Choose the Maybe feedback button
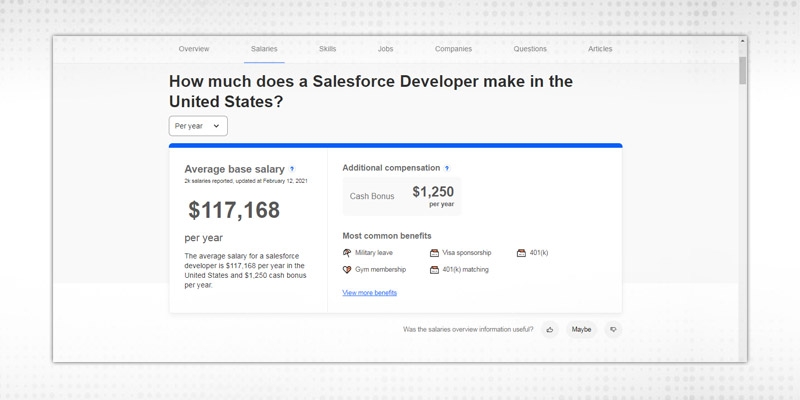This screenshot has width=800, height=400. tap(581, 330)
